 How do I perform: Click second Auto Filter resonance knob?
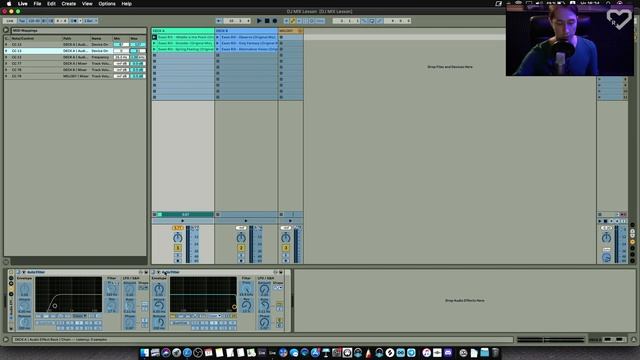pyautogui.click(x=246, y=306)
